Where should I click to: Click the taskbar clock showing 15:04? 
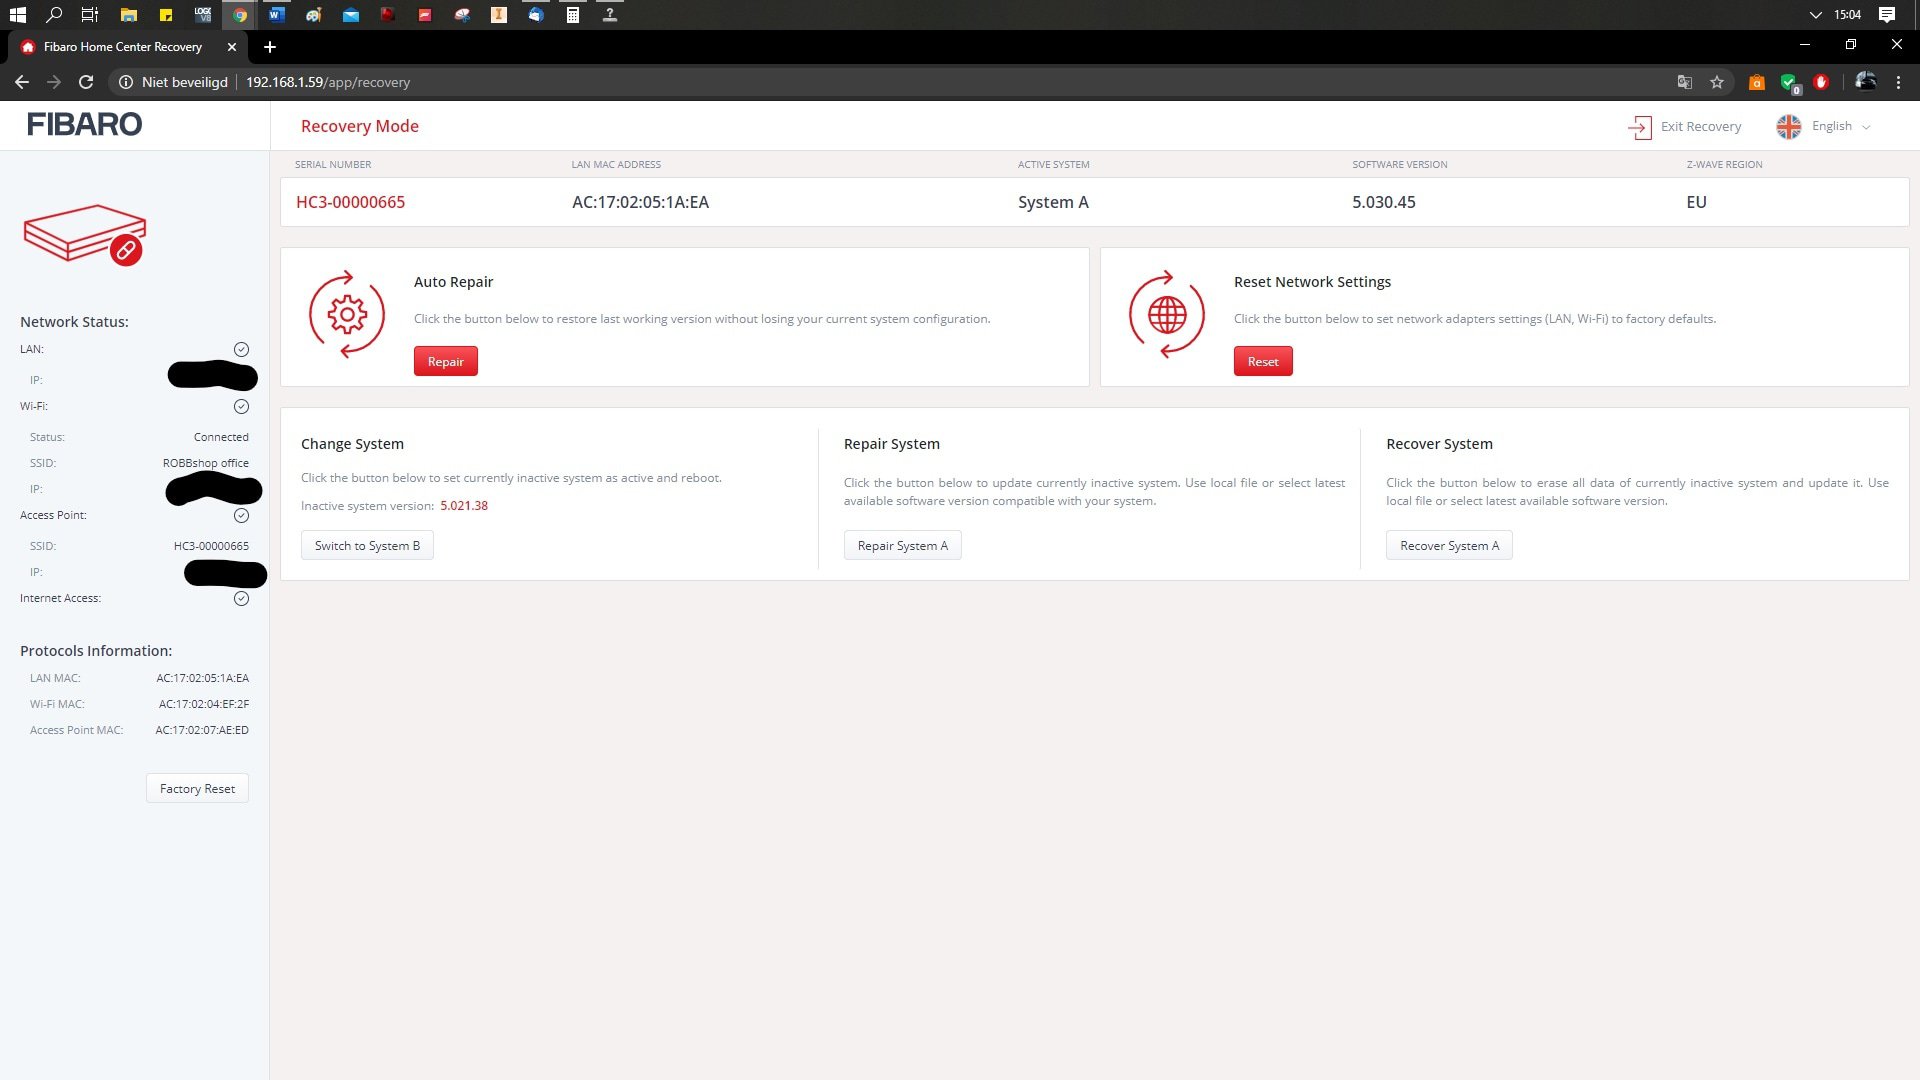[x=1847, y=14]
